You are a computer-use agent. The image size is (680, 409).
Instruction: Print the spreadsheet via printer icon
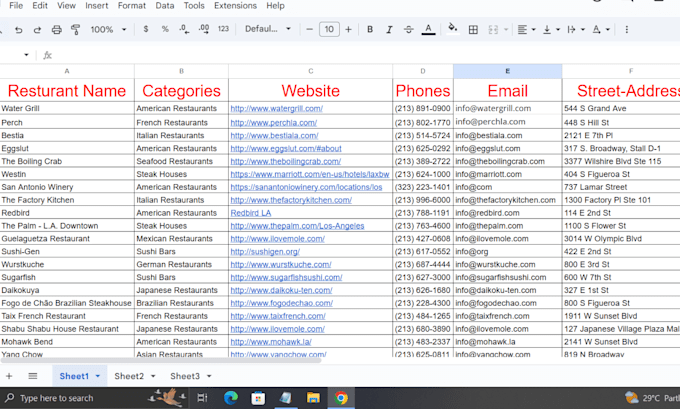pyautogui.click(x=56, y=29)
